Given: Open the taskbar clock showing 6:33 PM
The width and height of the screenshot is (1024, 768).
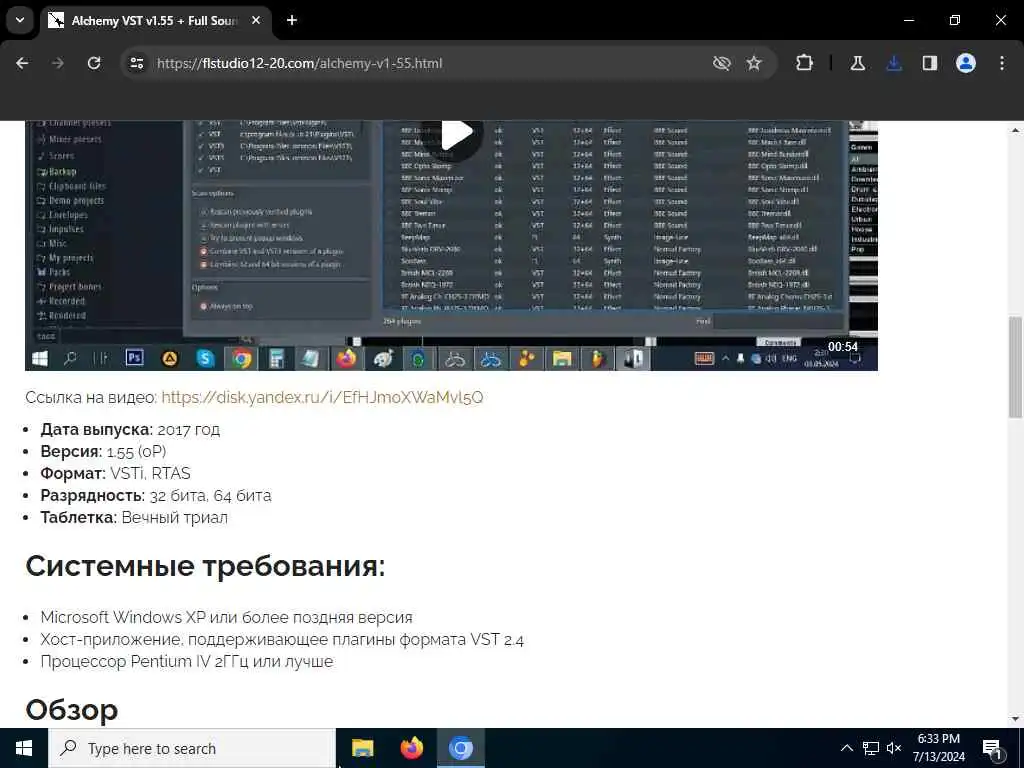Looking at the screenshot, I should coord(939,748).
